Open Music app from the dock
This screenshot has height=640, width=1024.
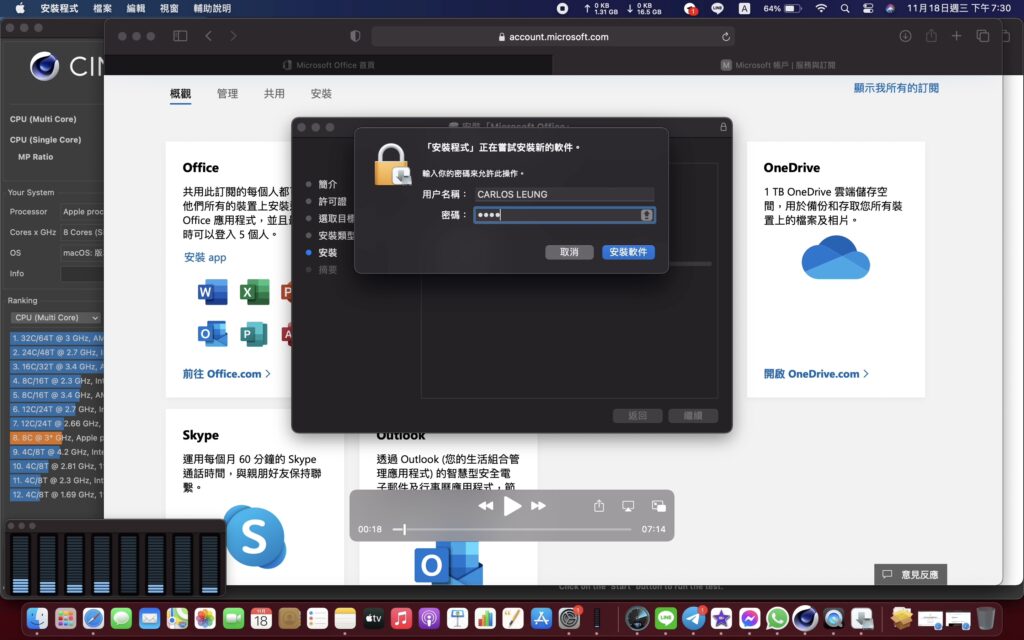(x=401, y=617)
